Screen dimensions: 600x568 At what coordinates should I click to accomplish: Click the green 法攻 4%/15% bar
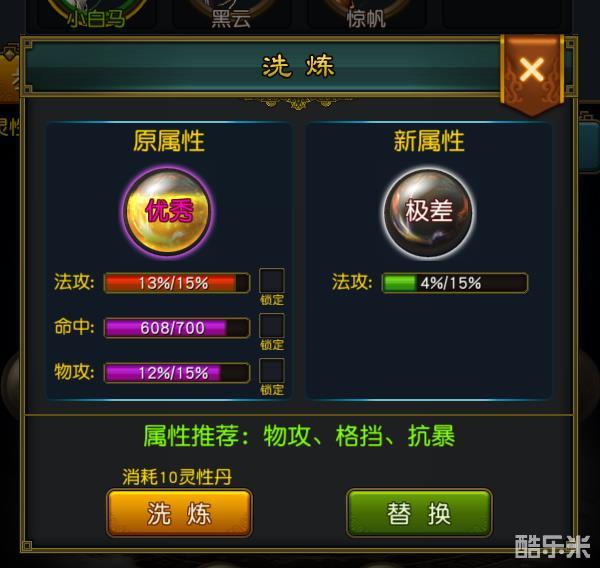455,283
